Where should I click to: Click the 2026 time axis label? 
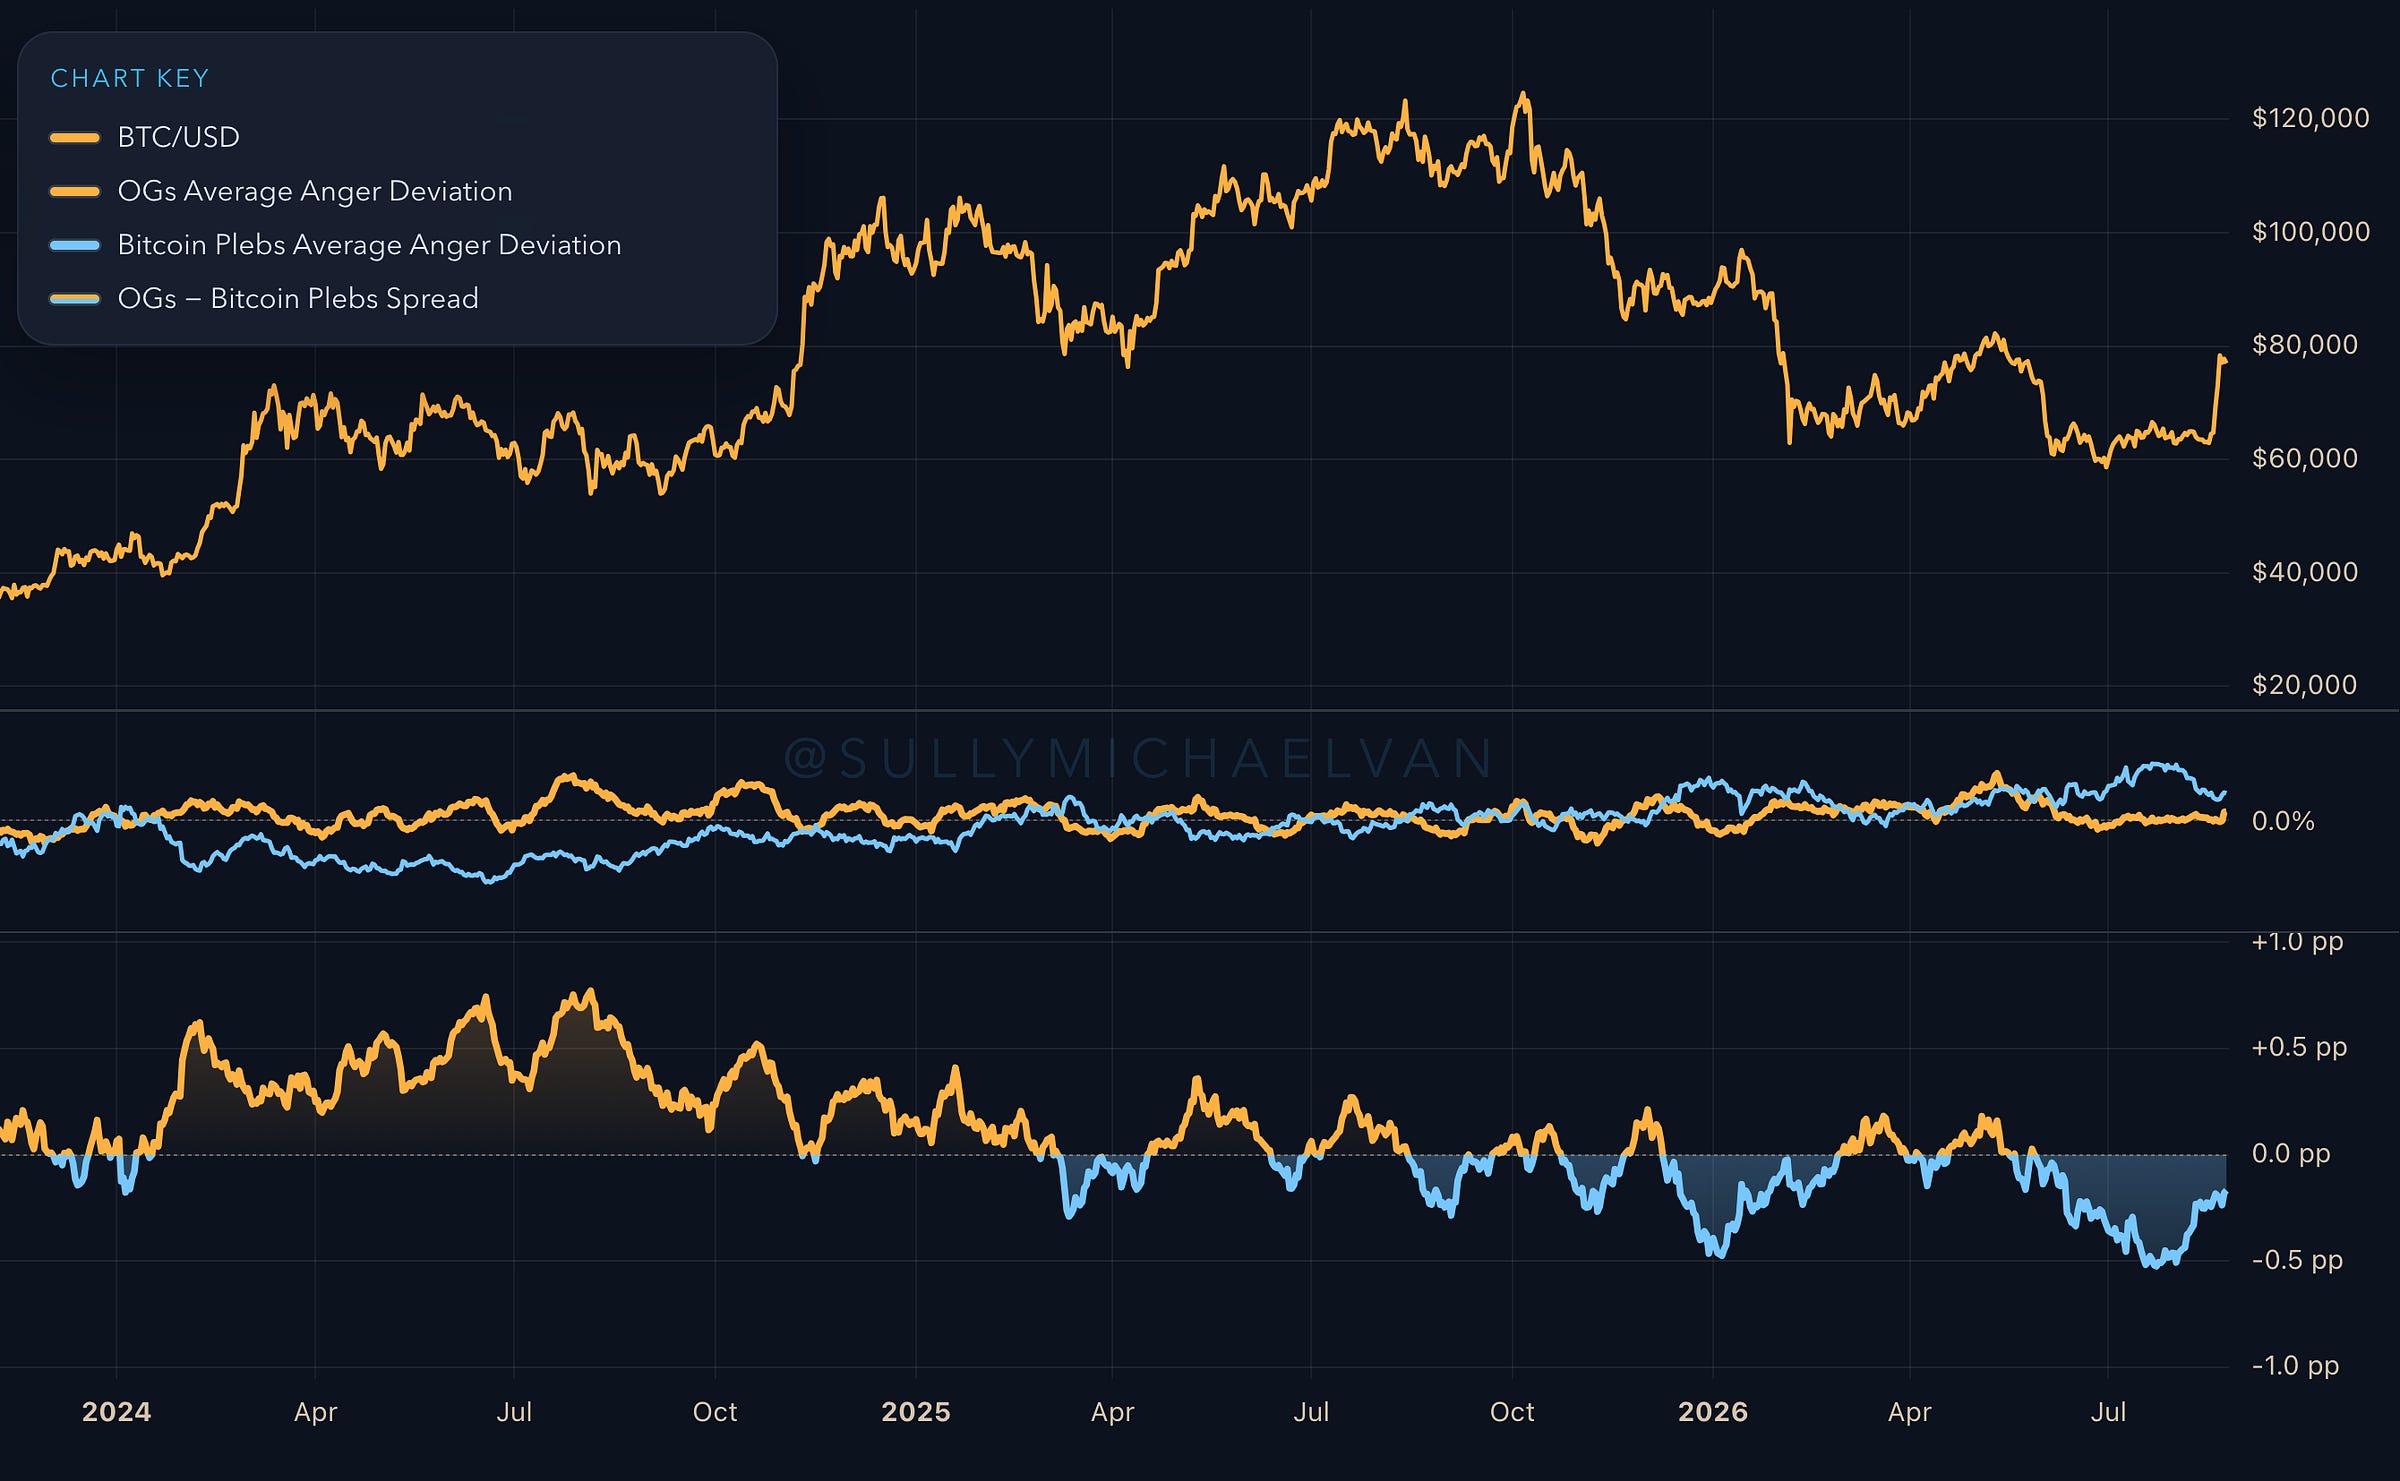[1713, 1412]
